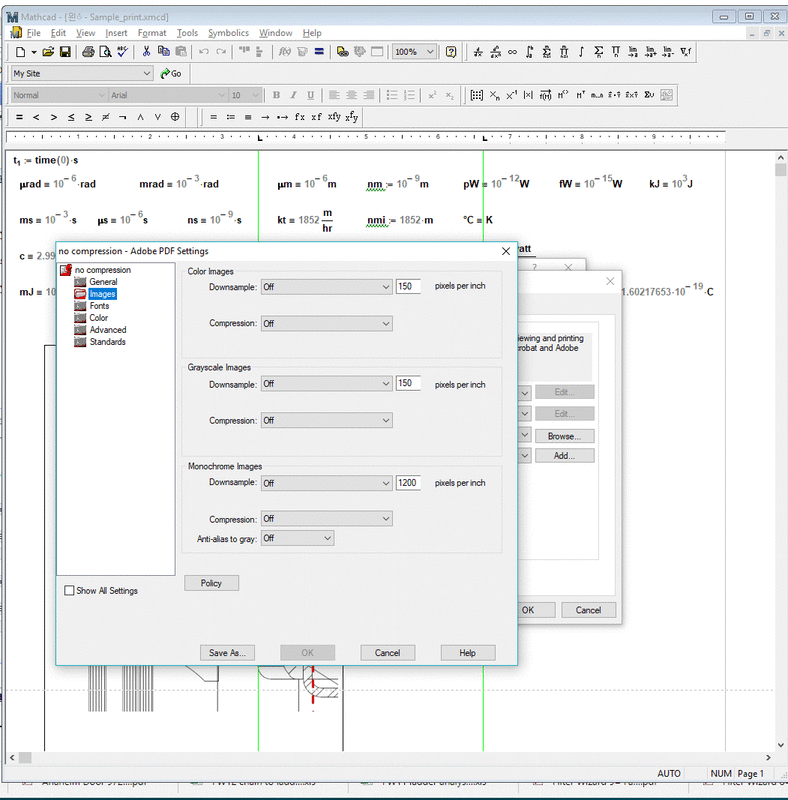Viewport: 788px width, 800px height.
Task: Select Standards in the settings tree
Action: pos(108,342)
